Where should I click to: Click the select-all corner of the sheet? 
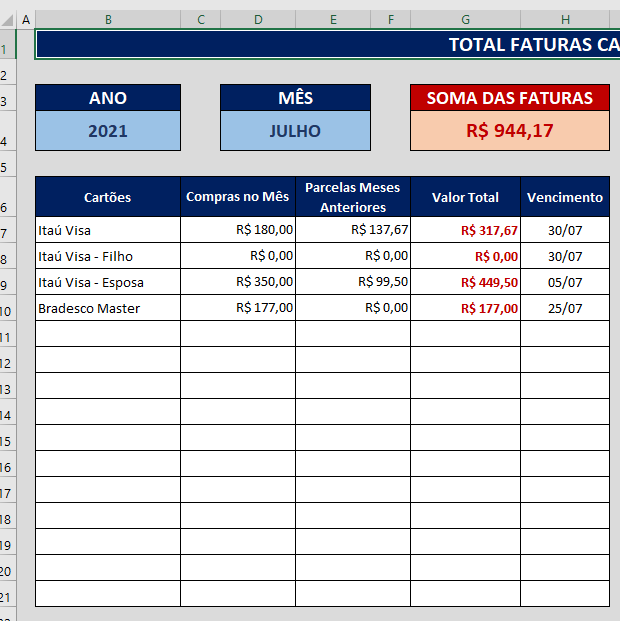7,19
